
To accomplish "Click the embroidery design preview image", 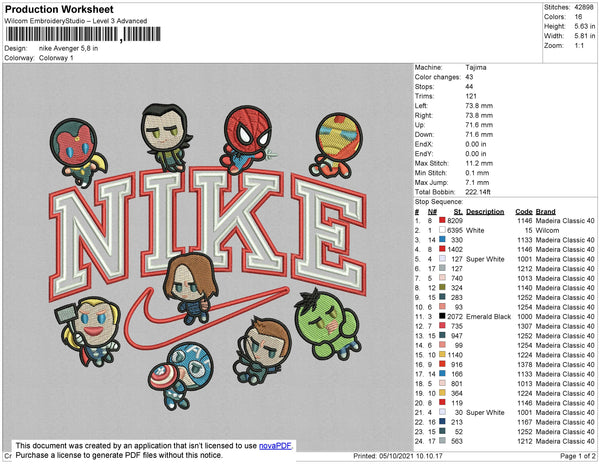I will [208, 257].
